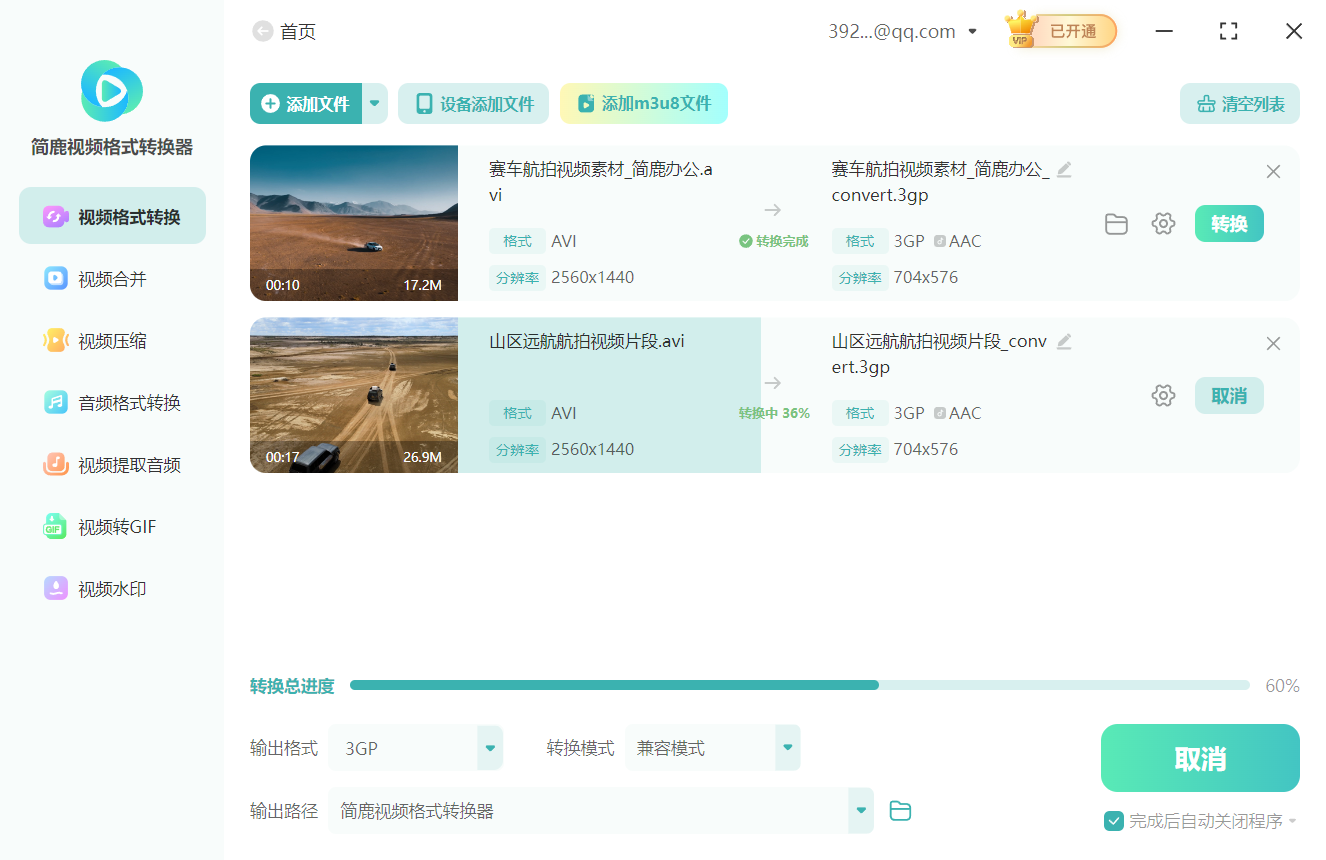Viewport: 1326px width, 860px height.
Task: Expand the 添加文件 dropdown arrow
Action: pyautogui.click(x=375, y=103)
